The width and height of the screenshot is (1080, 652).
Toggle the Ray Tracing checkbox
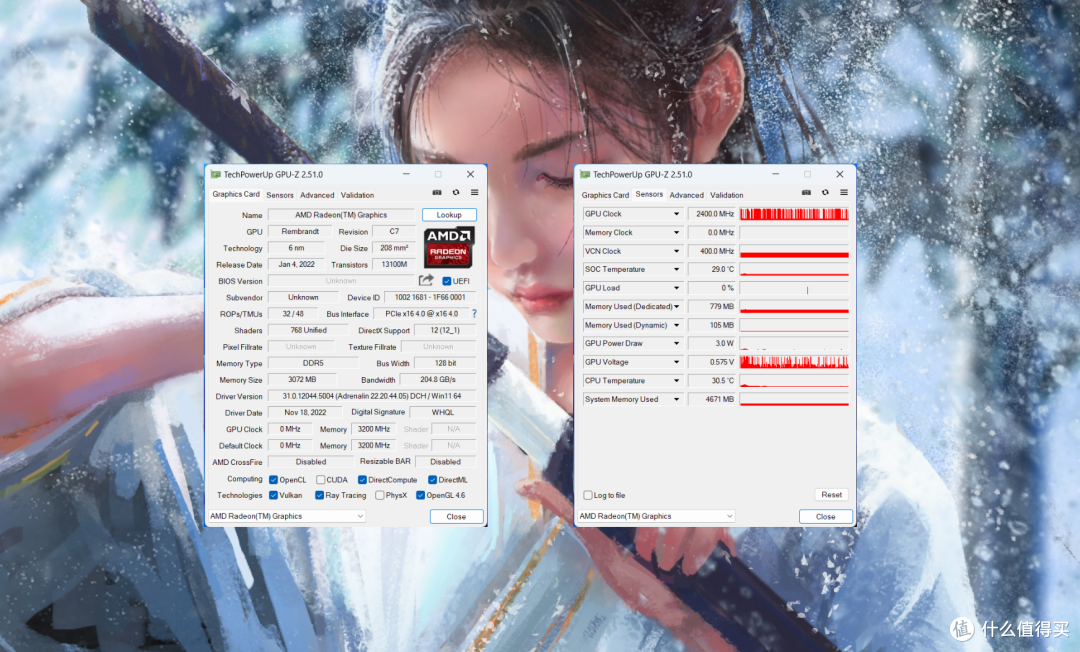coord(320,495)
